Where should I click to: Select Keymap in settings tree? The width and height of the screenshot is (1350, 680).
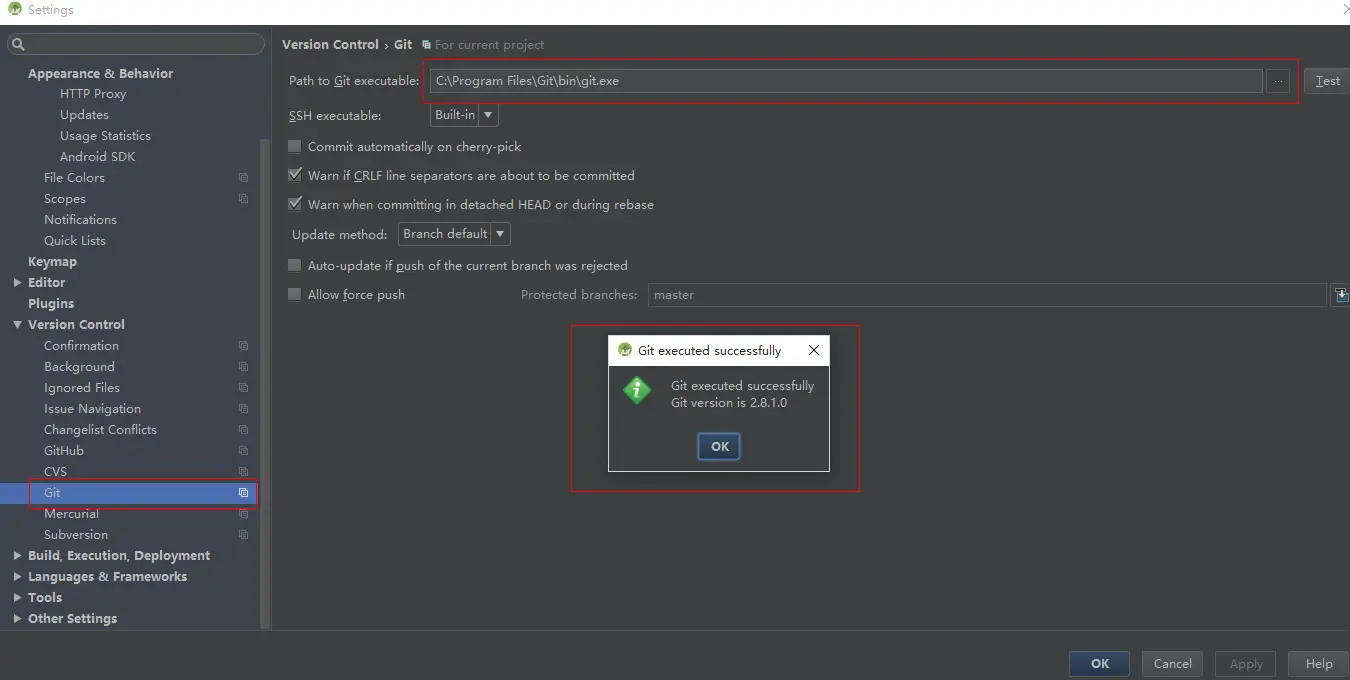tap(52, 262)
